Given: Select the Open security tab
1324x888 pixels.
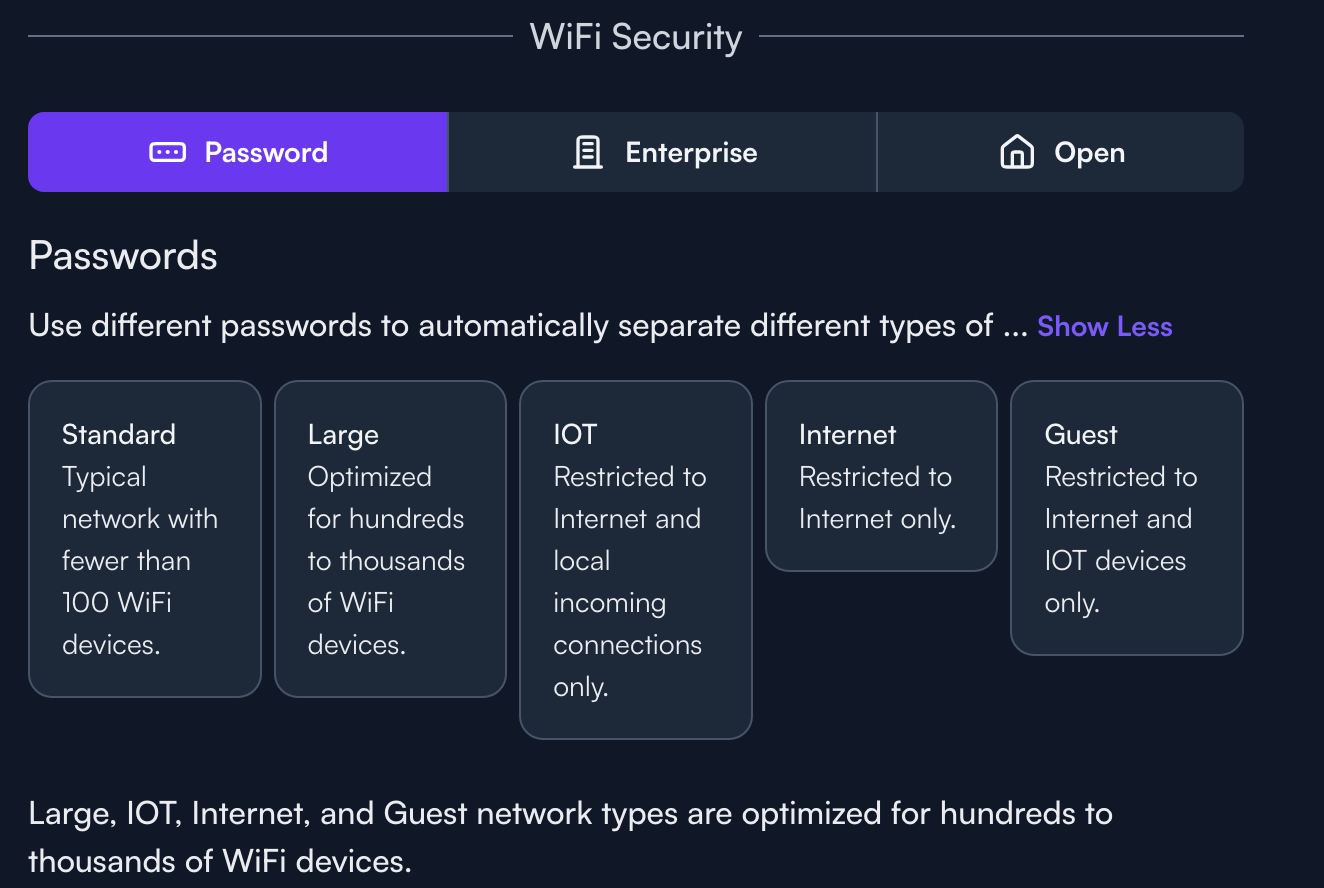Looking at the screenshot, I should pos(1061,152).
